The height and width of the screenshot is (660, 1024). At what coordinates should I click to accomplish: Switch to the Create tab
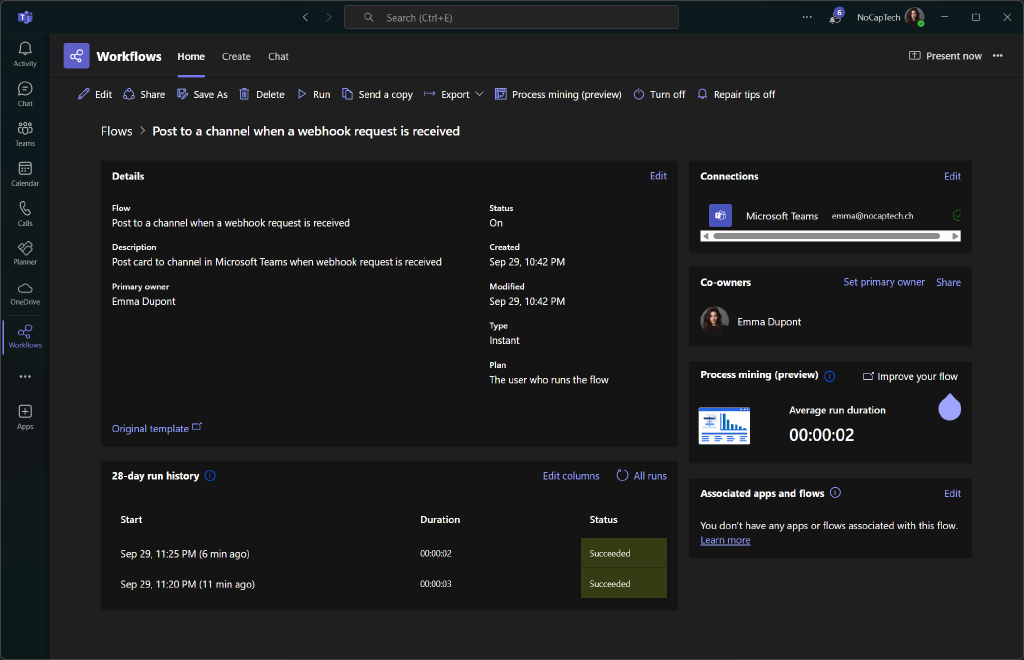(x=236, y=56)
